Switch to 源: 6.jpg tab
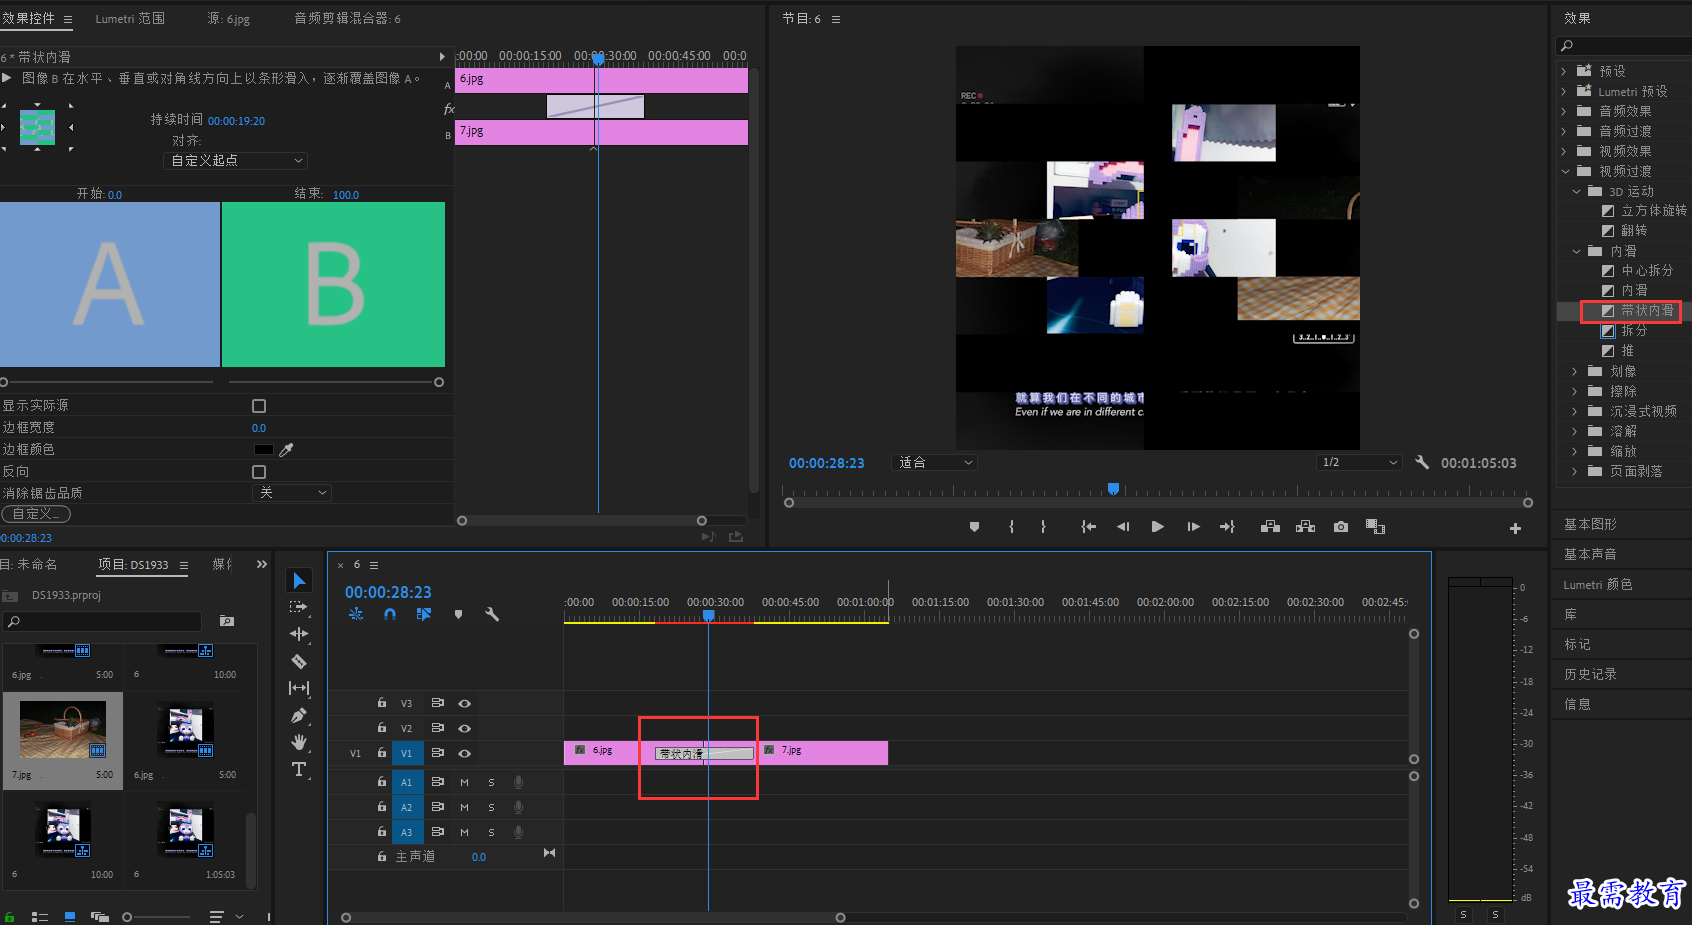 click(228, 19)
